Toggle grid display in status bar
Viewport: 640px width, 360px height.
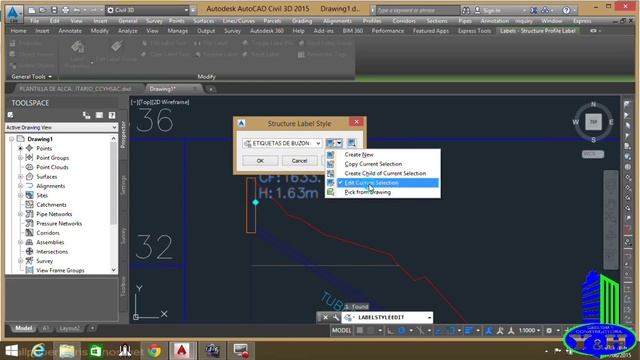click(x=360, y=330)
